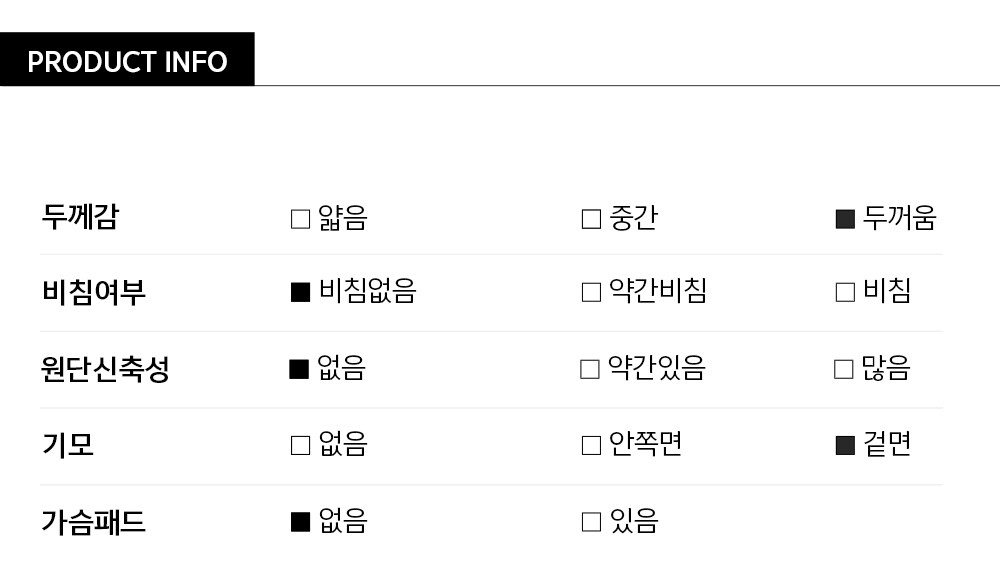Tick the 약간비침 checkbox
This screenshot has width=1000, height=564.
pos(591,292)
